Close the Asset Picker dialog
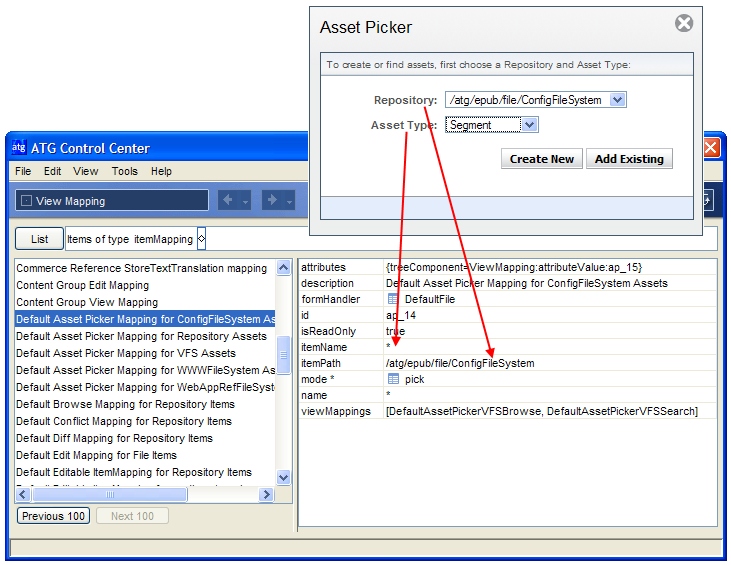The width and height of the screenshot is (731, 565). point(683,23)
